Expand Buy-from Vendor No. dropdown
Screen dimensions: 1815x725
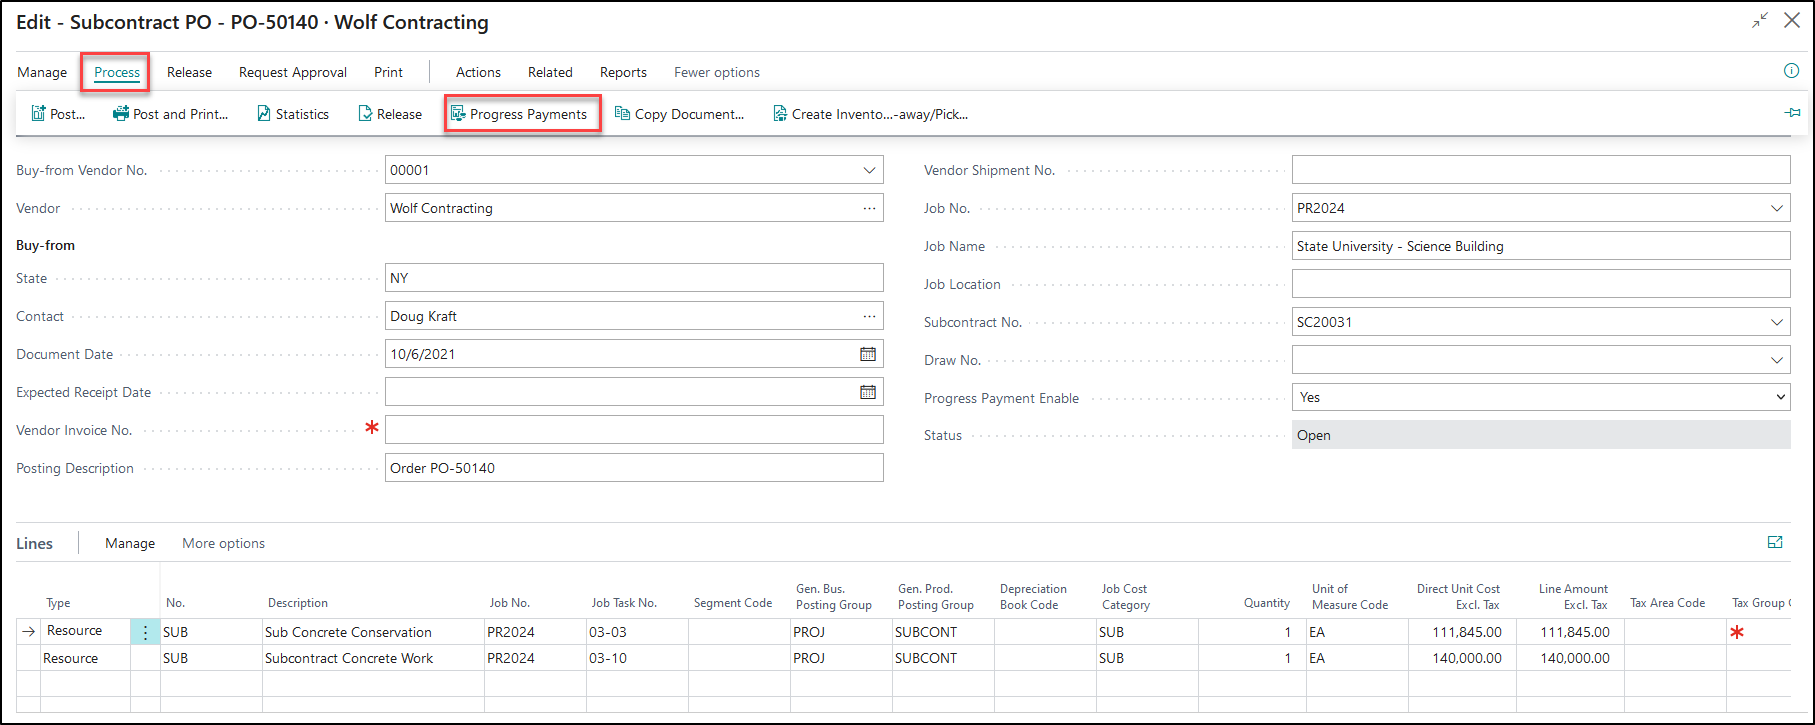coord(869,170)
